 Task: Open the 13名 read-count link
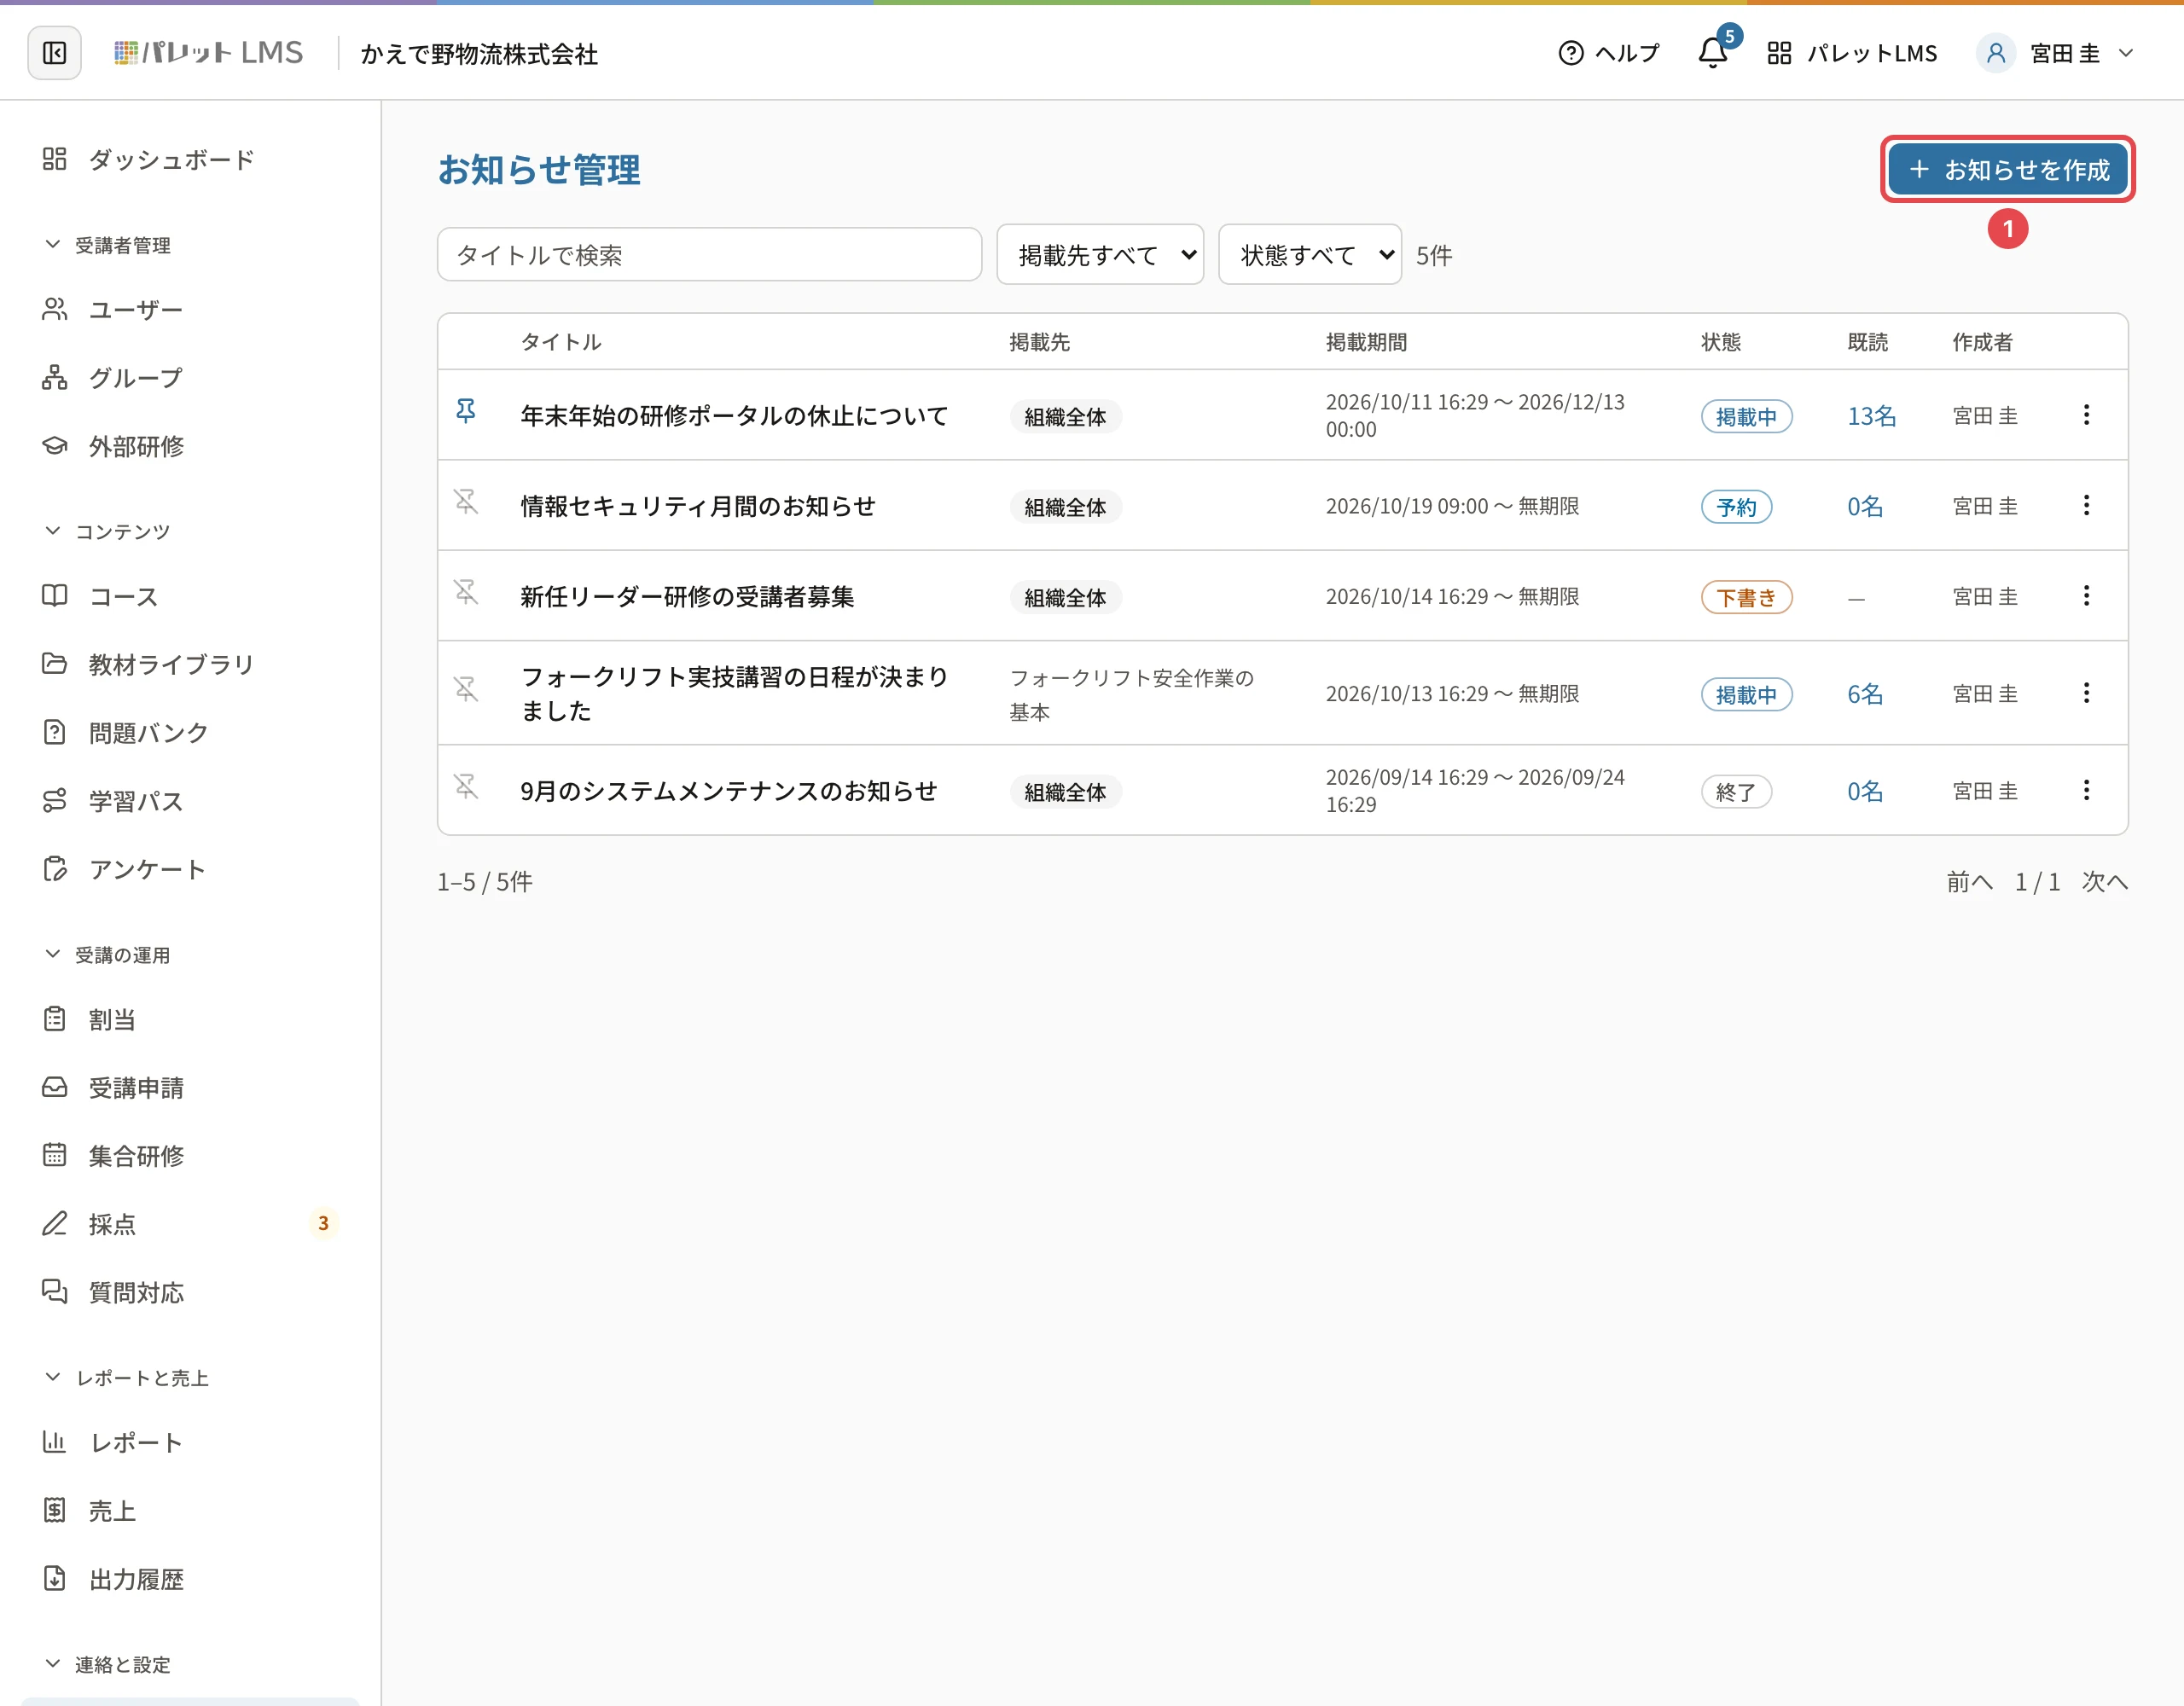pyautogui.click(x=1871, y=416)
